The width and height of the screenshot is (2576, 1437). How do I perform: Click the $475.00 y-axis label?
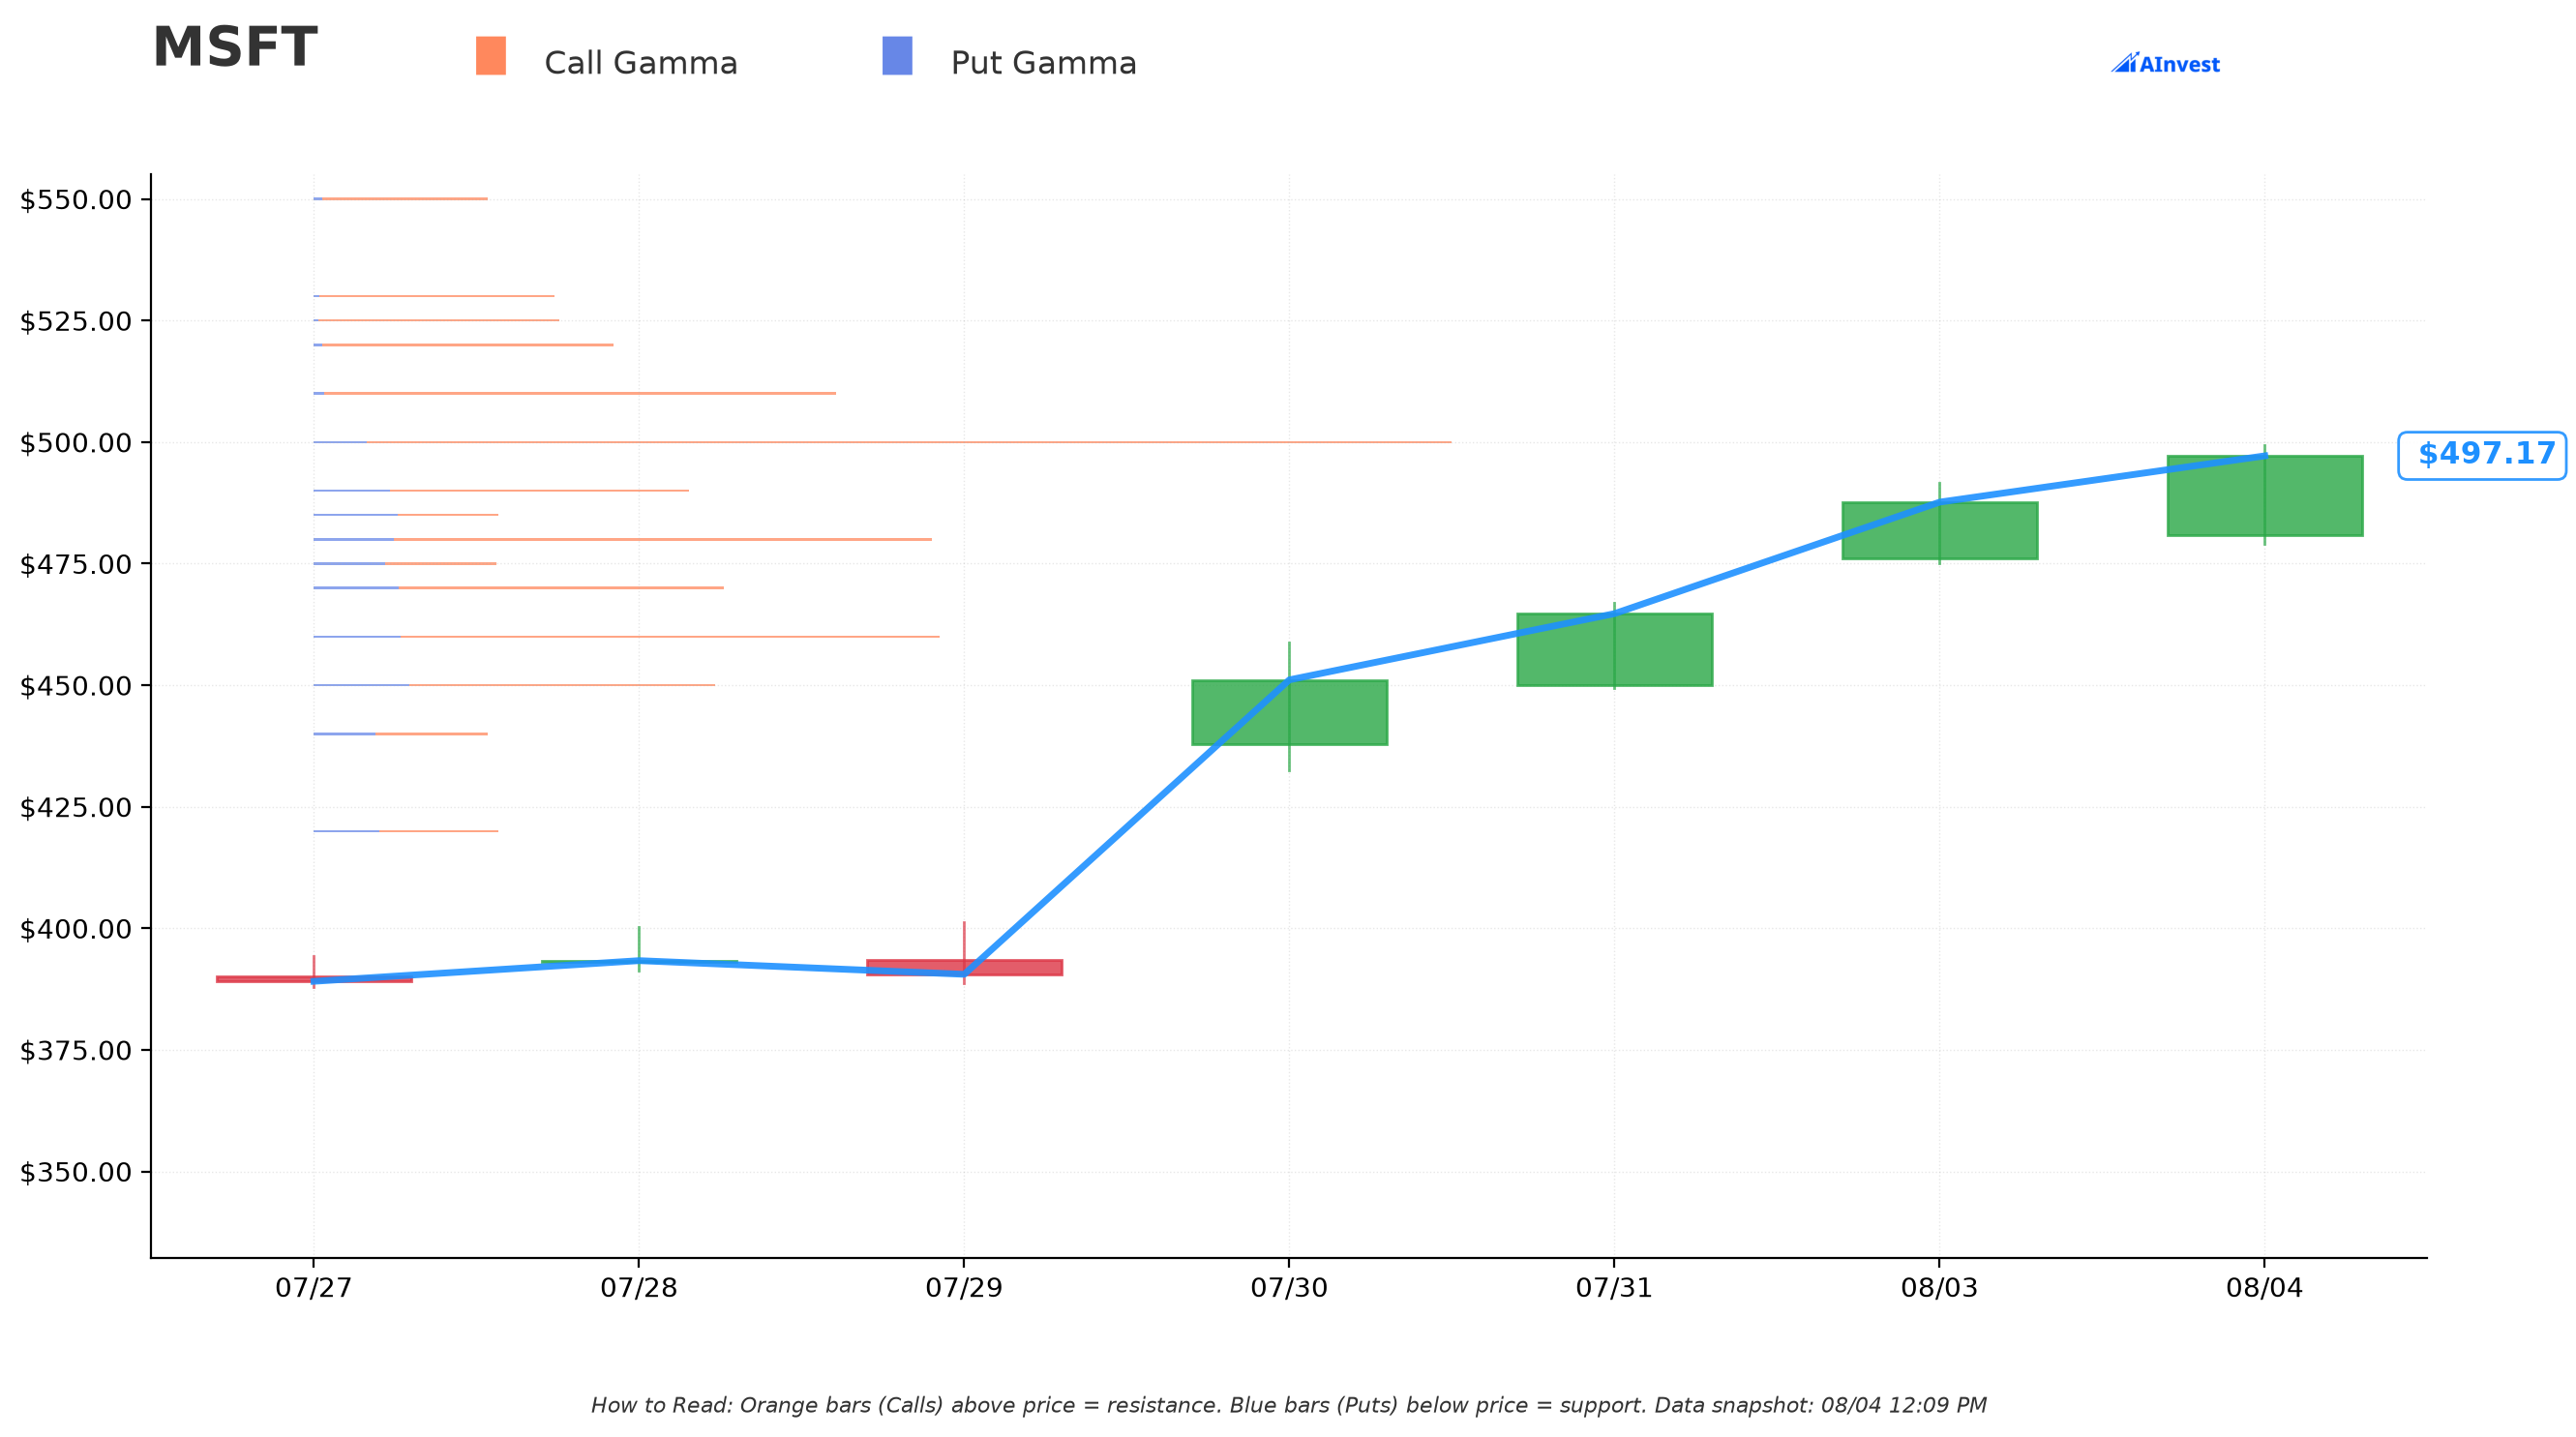[76, 565]
